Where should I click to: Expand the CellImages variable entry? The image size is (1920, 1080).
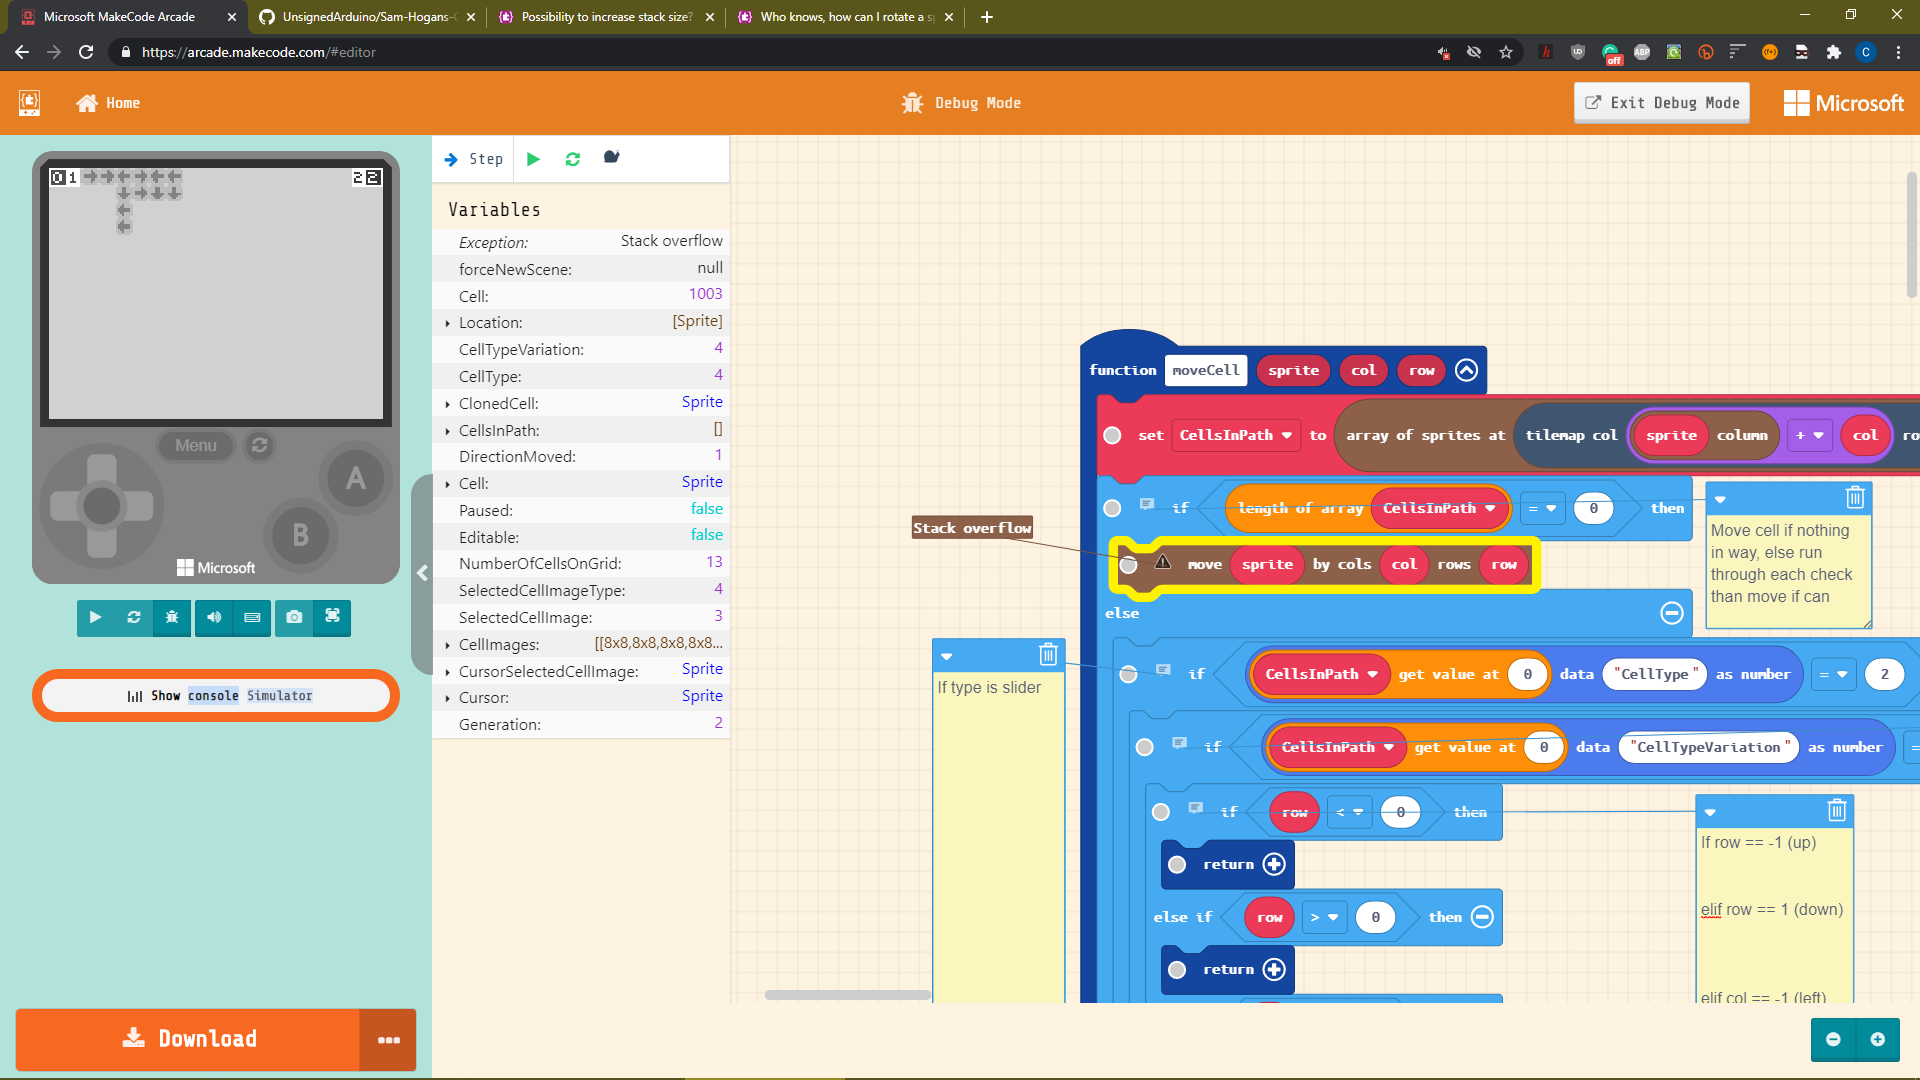coord(447,645)
